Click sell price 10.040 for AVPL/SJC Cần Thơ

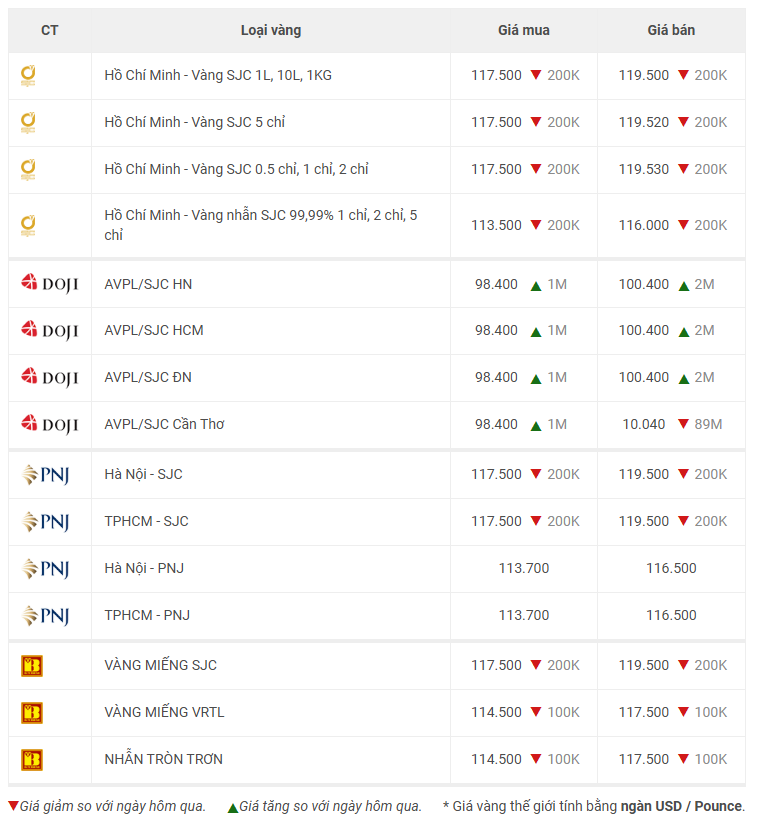[x=644, y=424]
